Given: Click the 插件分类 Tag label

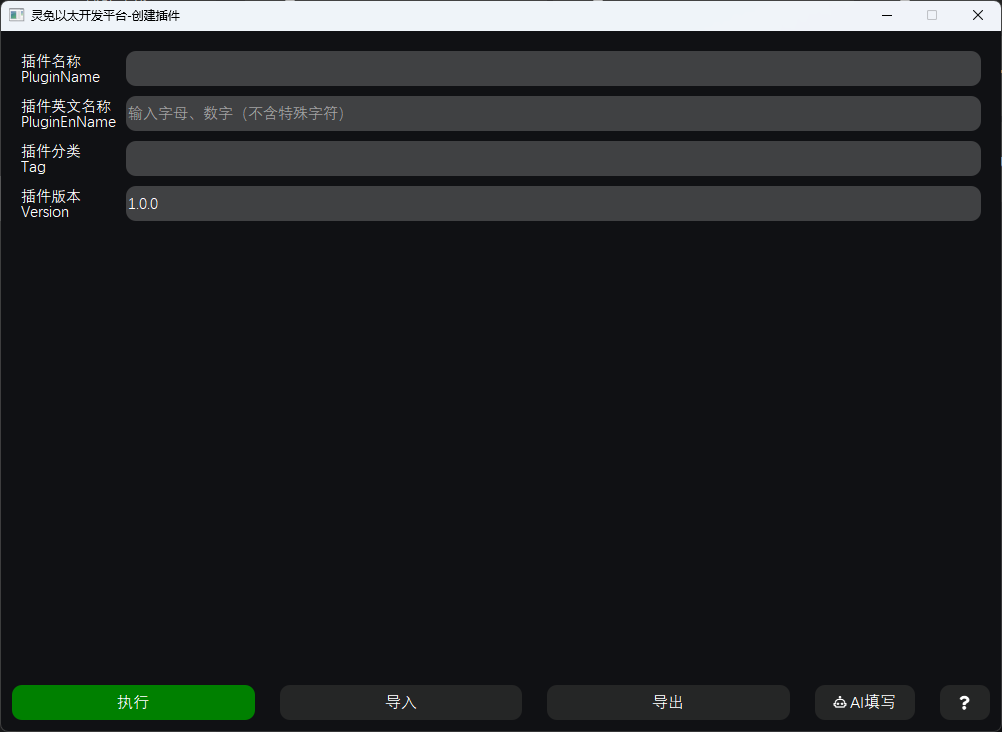Looking at the screenshot, I should pyautogui.click(x=51, y=159).
